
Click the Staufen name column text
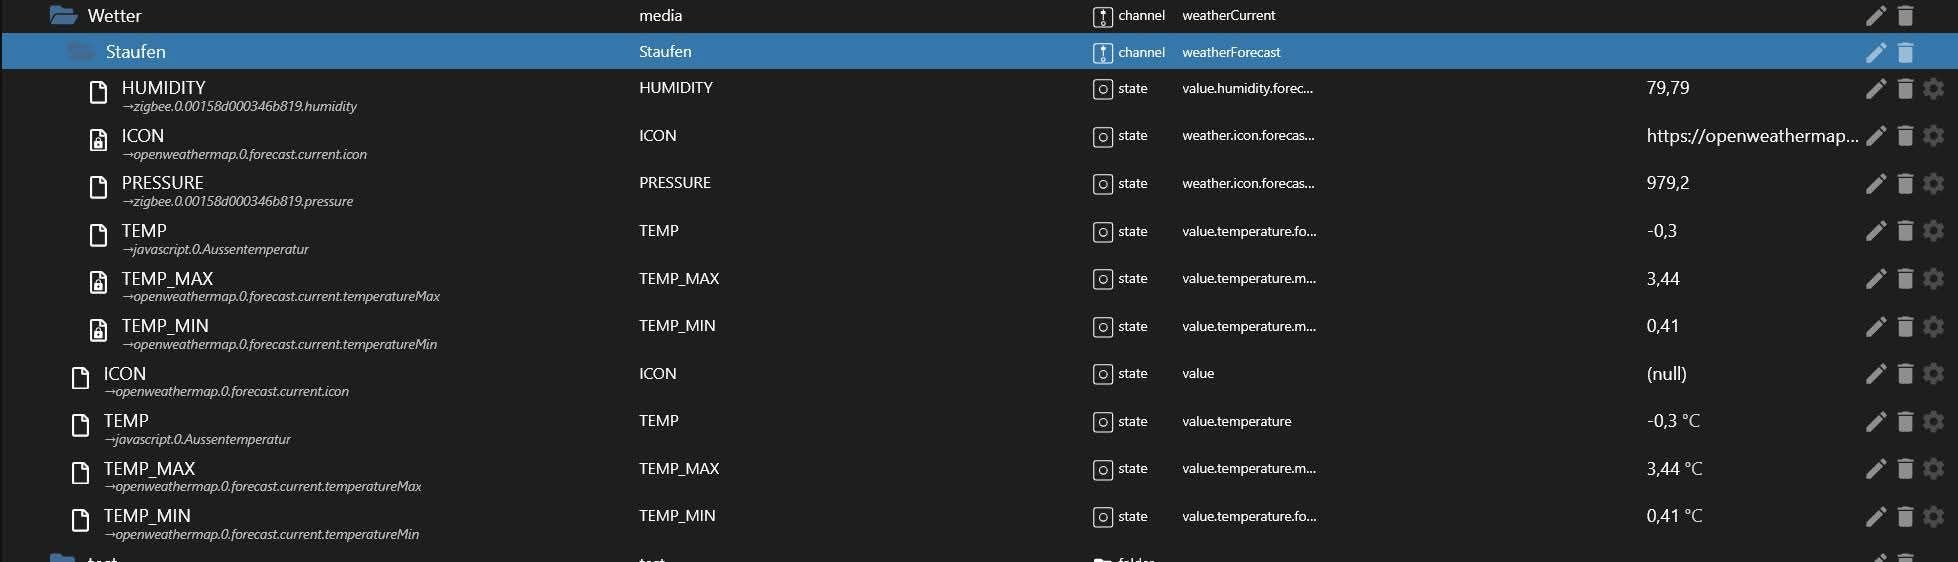[x=665, y=51]
